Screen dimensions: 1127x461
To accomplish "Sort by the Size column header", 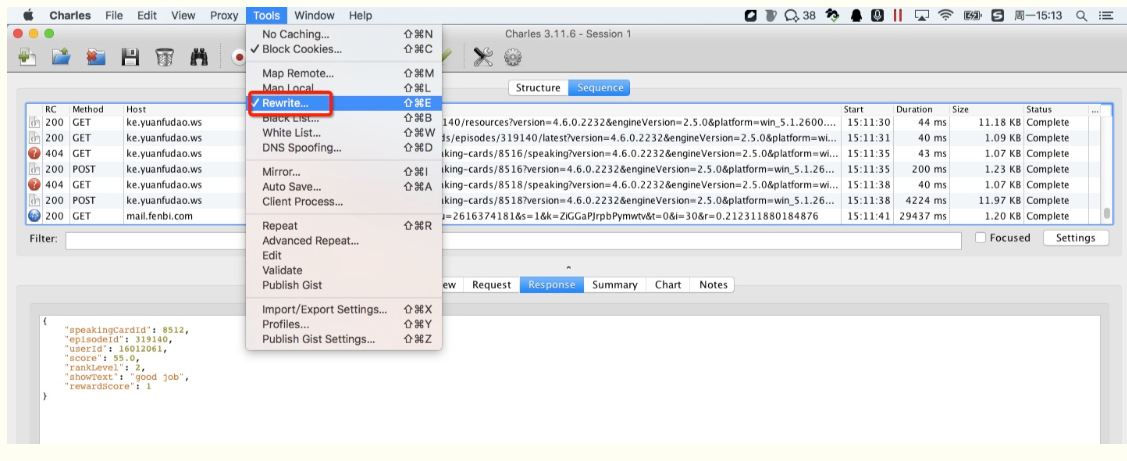I will point(987,109).
